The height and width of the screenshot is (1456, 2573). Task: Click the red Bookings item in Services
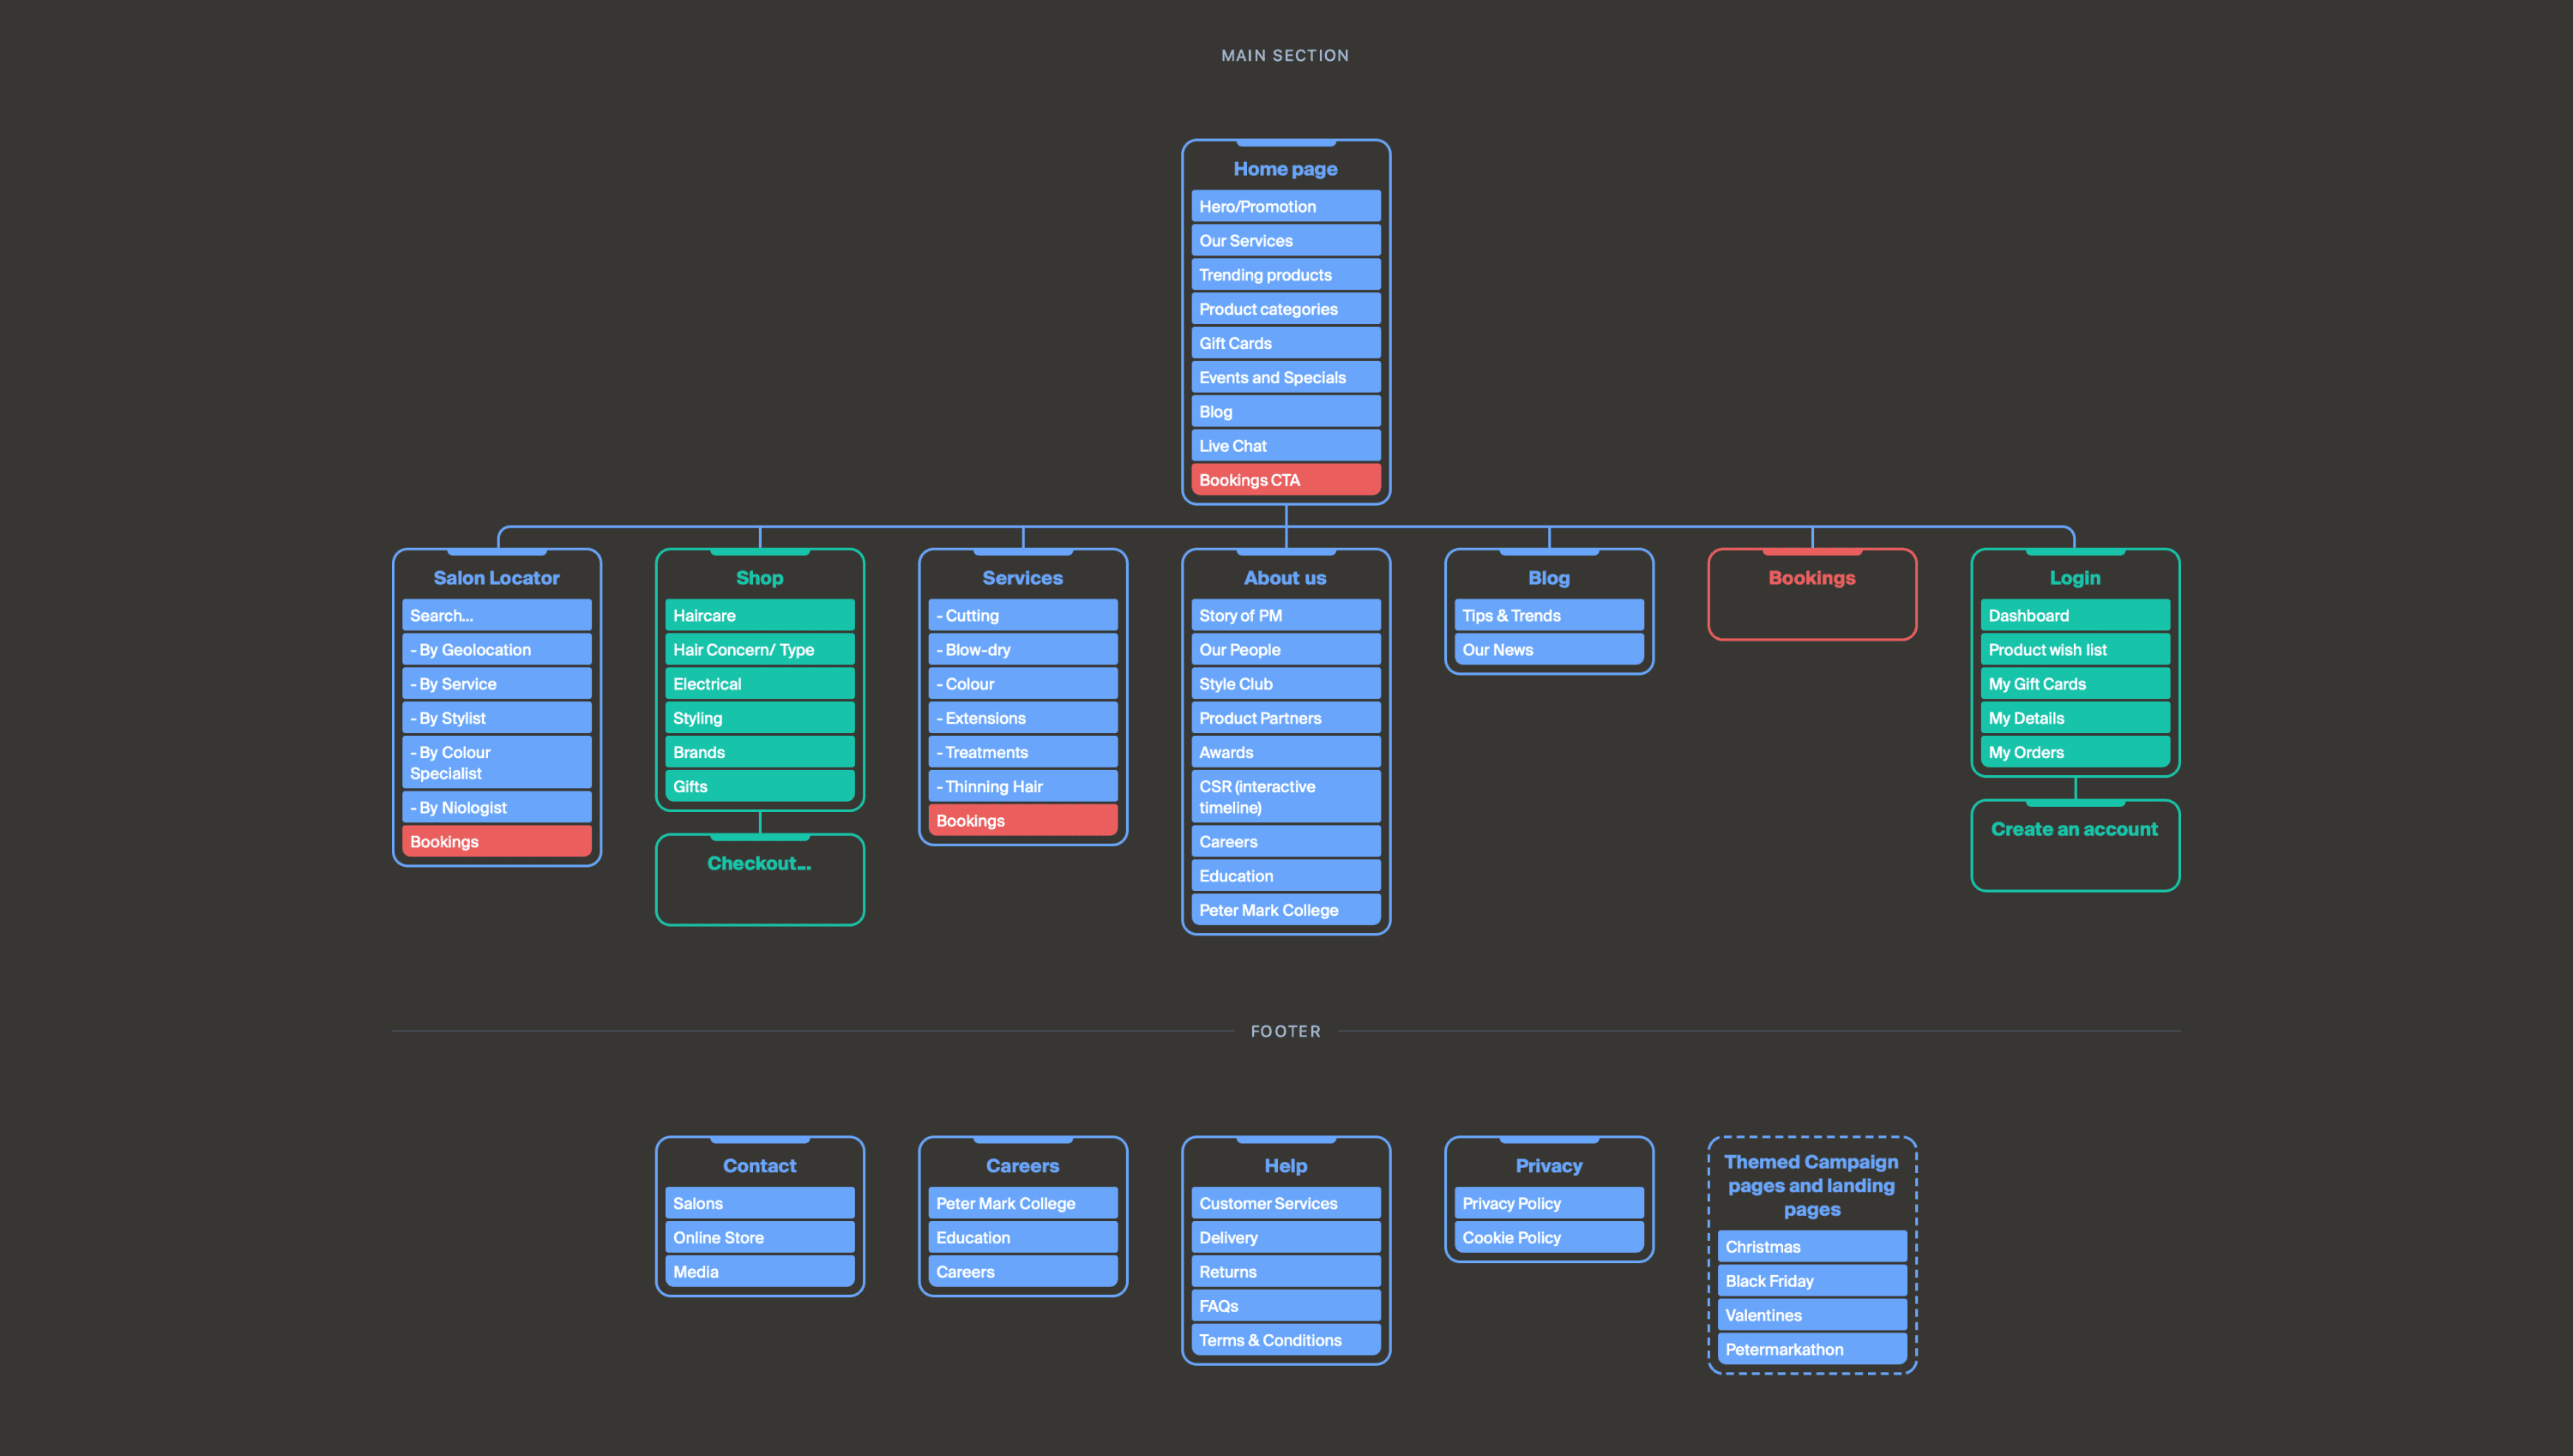[x=1022, y=821]
